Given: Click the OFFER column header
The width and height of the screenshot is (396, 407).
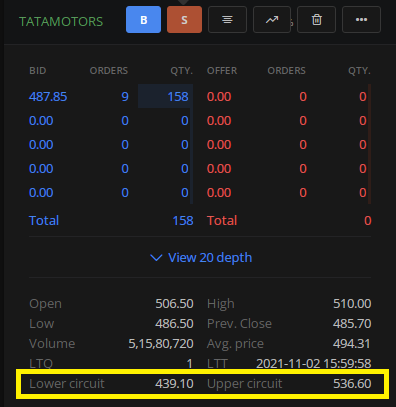Looking at the screenshot, I should tap(222, 71).
